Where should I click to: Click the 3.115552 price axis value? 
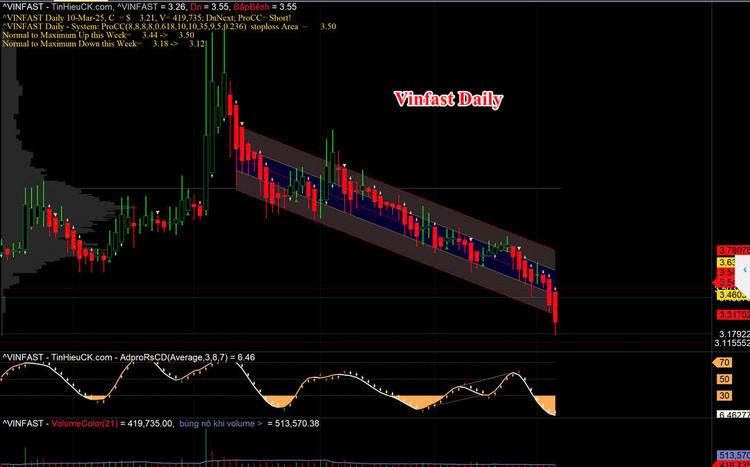click(732, 343)
